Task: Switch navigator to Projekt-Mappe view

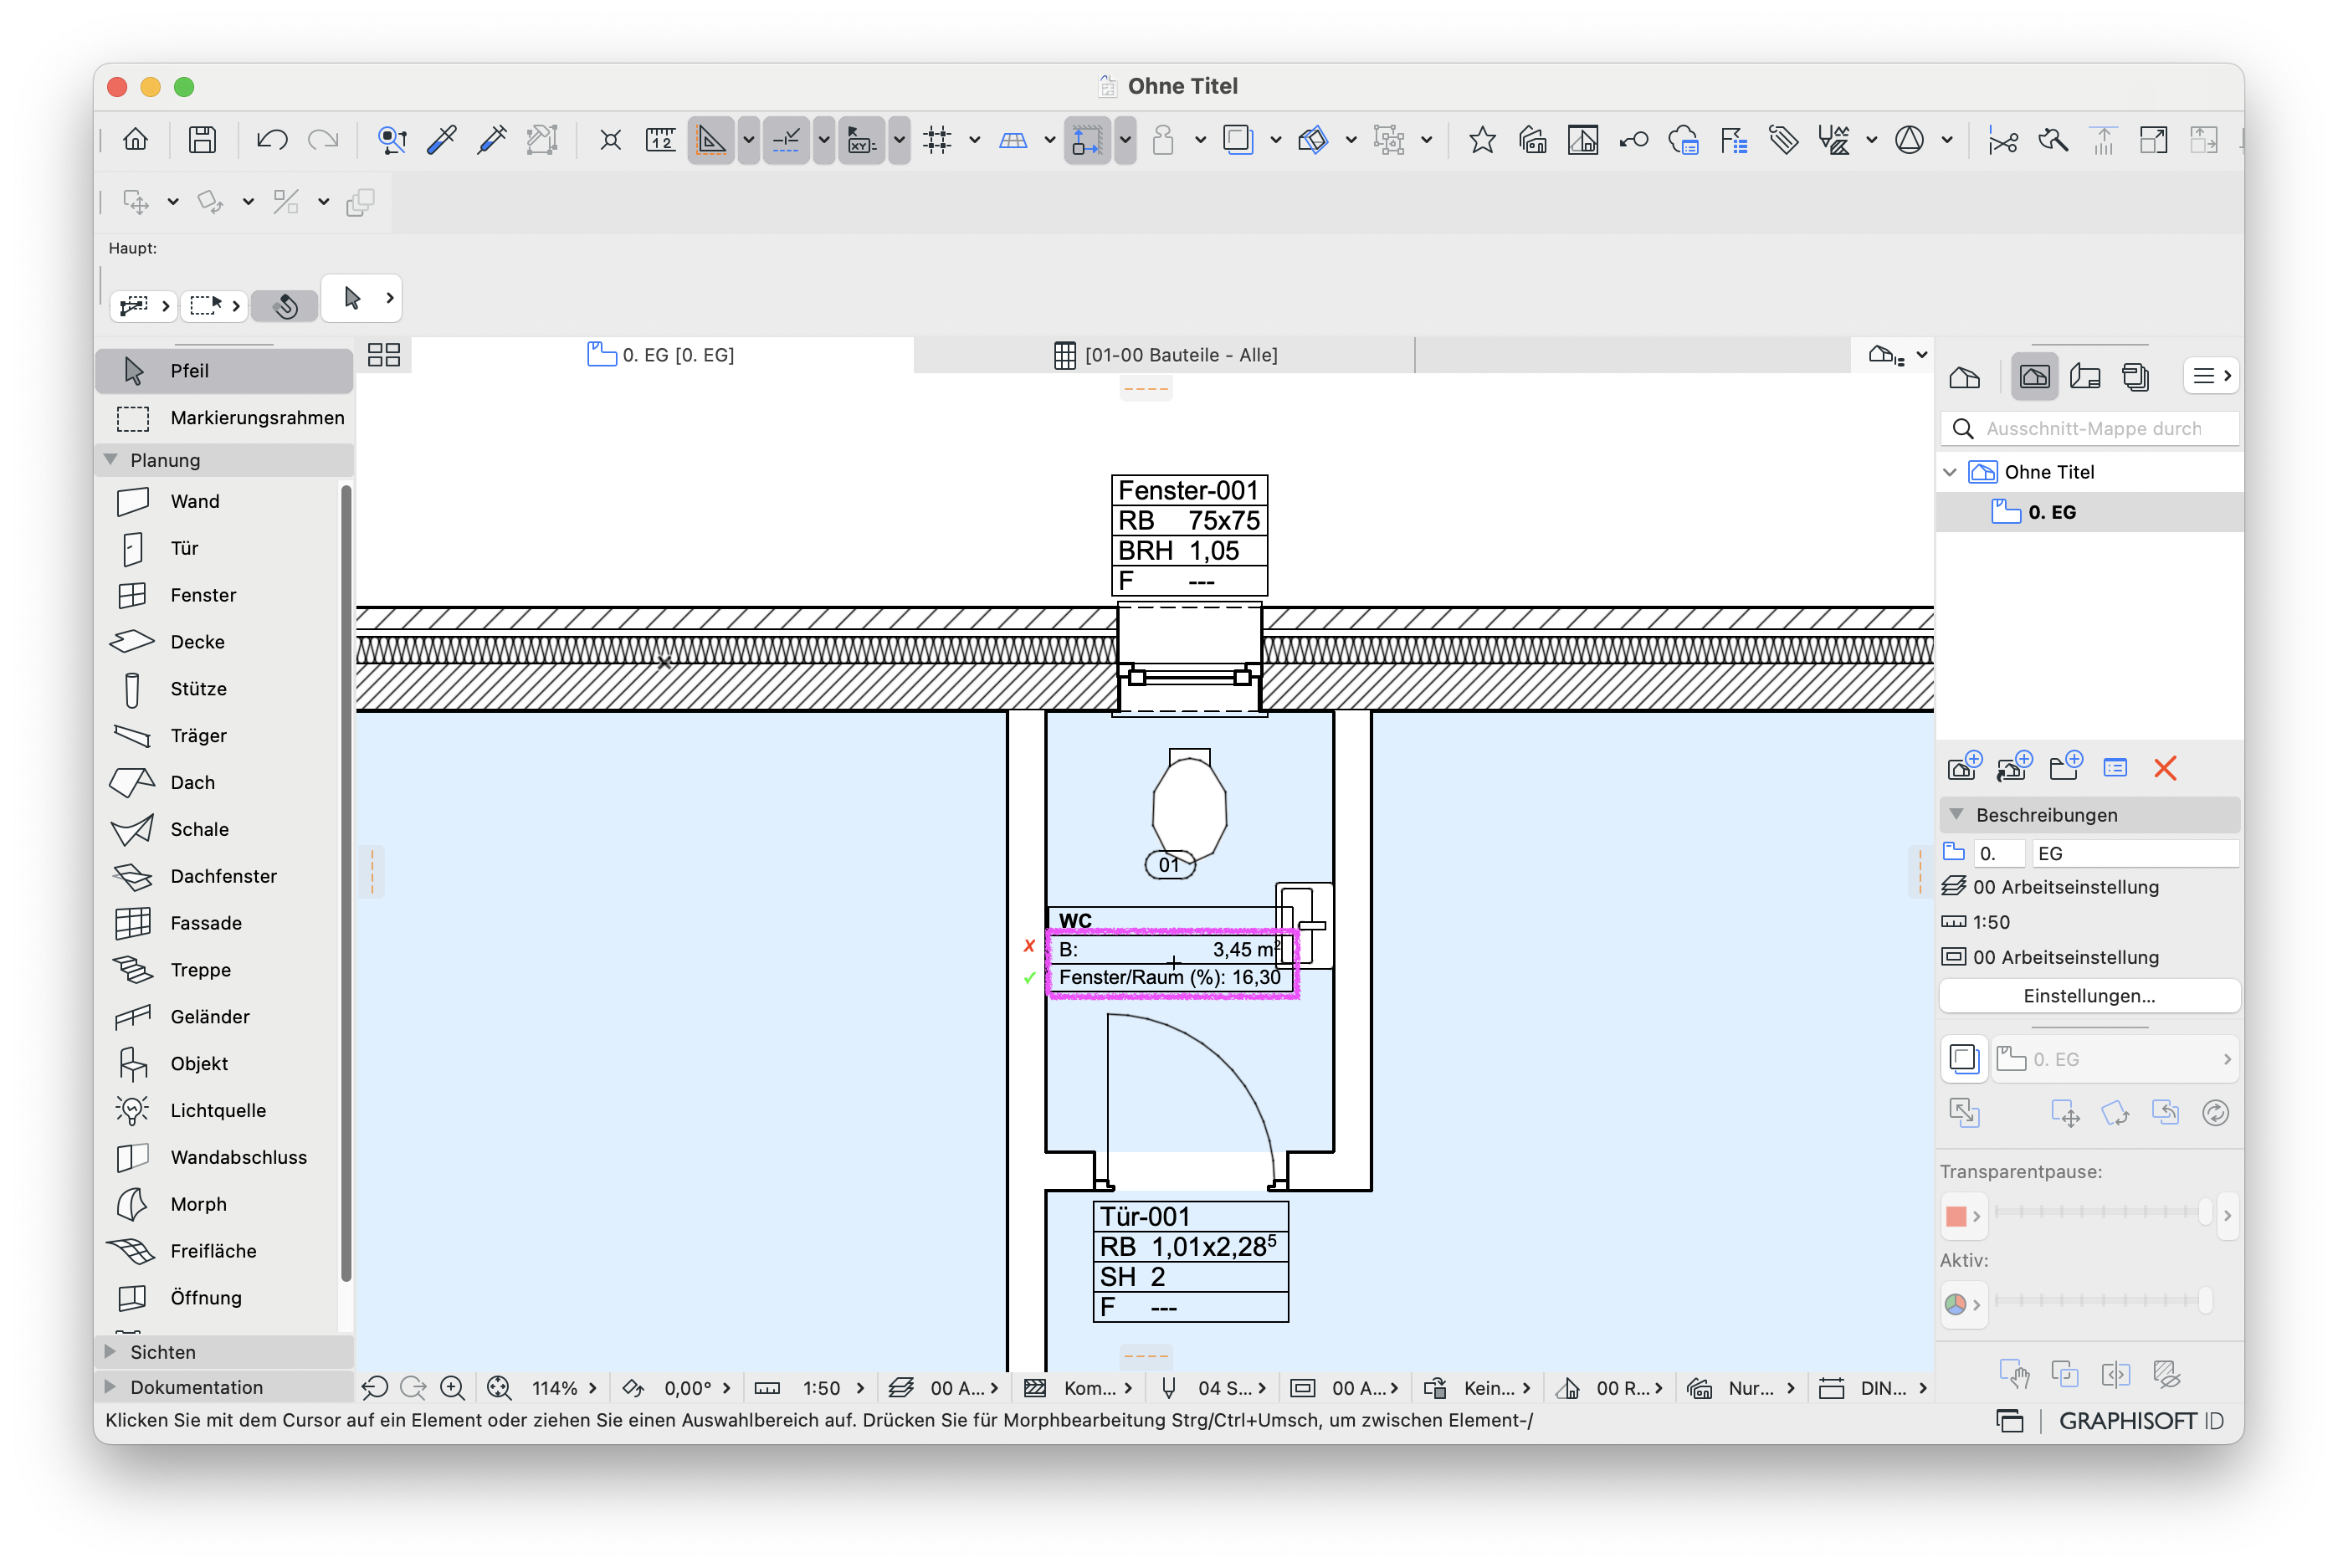Action: coord(1965,377)
